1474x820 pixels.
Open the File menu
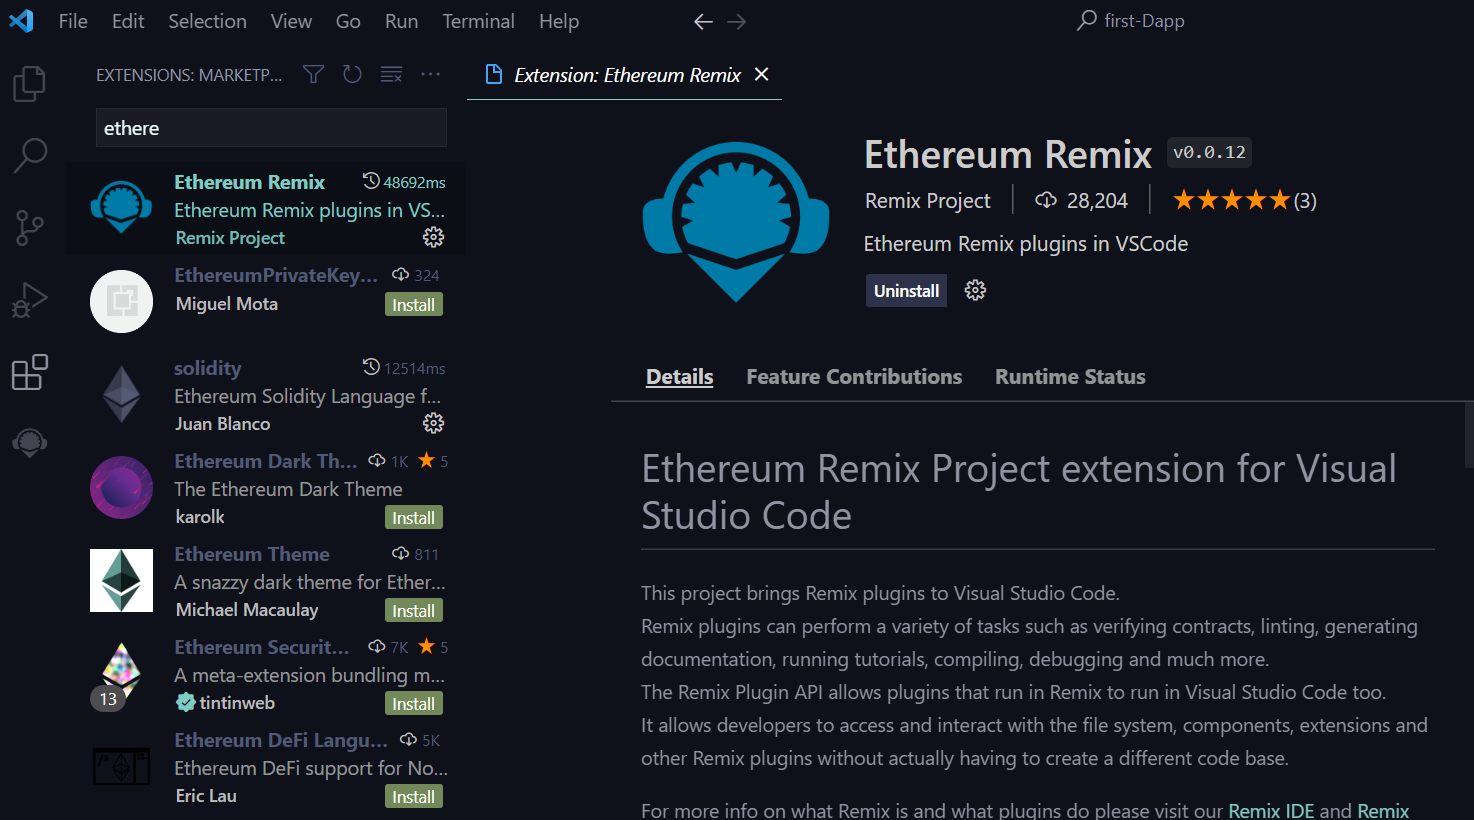click(x=73, y=21)
